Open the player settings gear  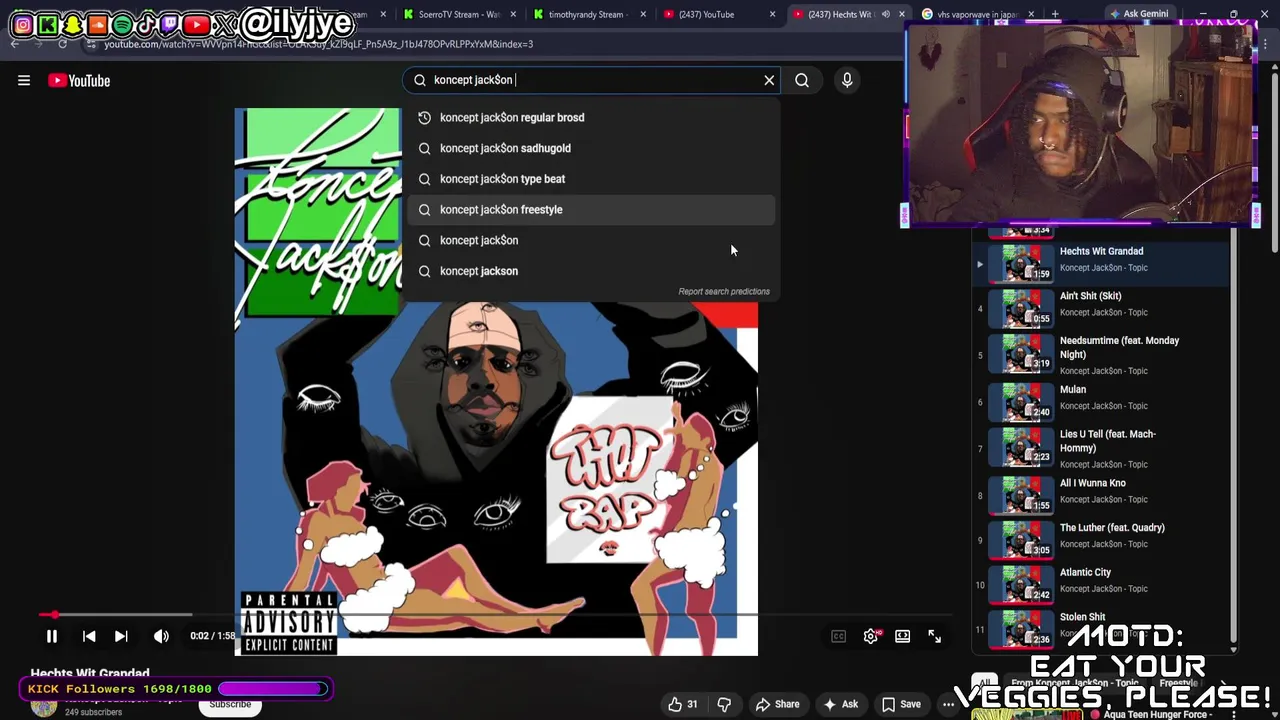(871, 636)
